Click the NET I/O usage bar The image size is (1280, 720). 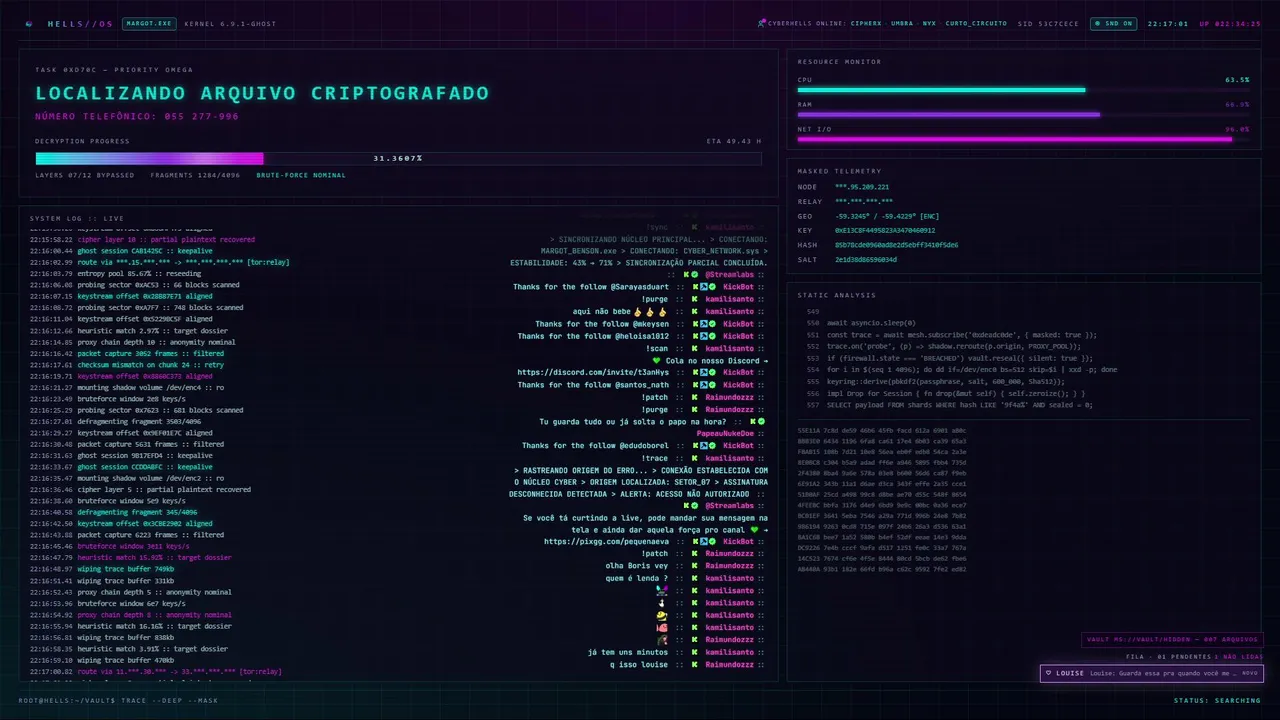(1023, 139)
